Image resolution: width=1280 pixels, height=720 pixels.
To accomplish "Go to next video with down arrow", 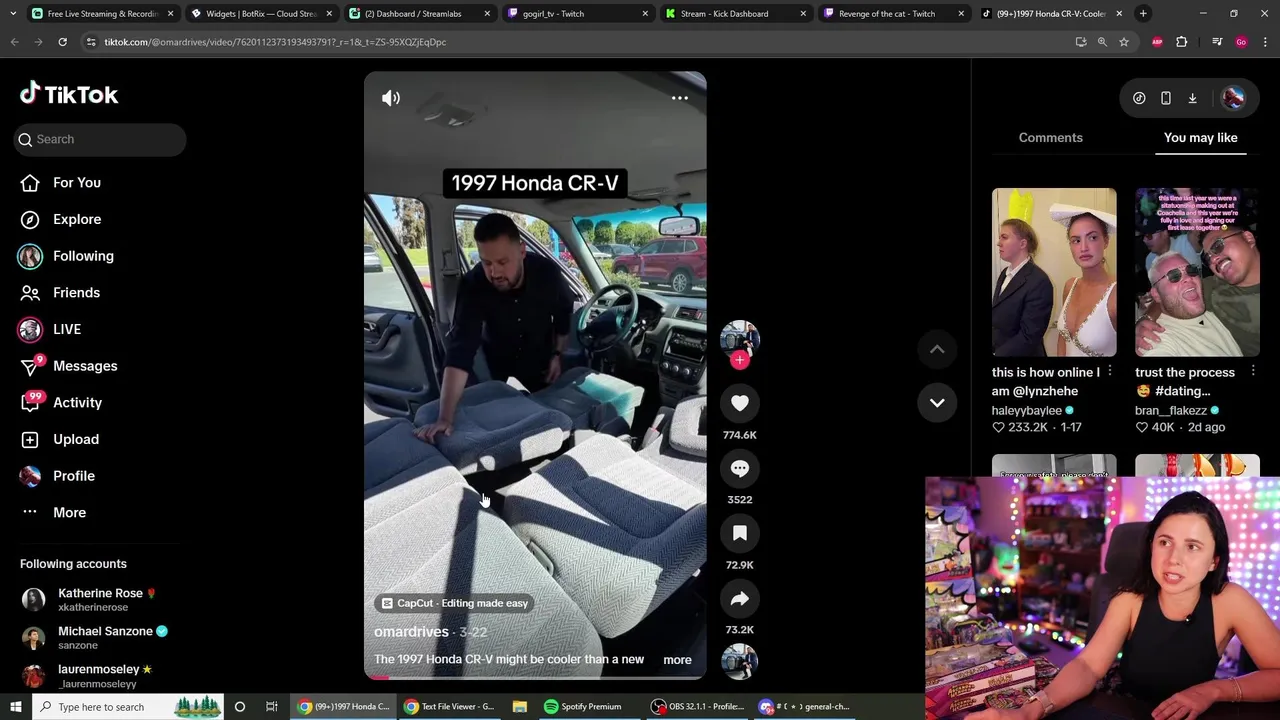I will [x=937, y=402].
